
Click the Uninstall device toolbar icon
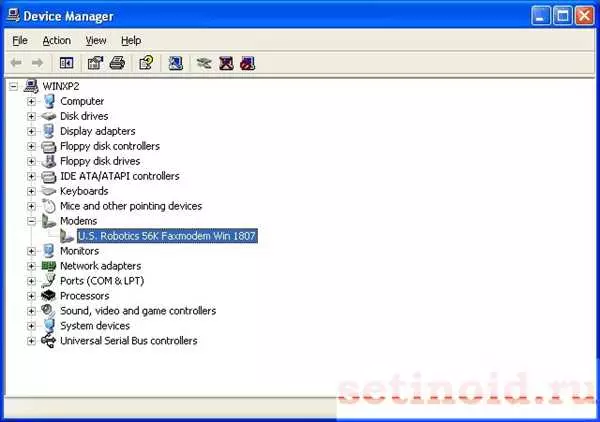point(226,63)
